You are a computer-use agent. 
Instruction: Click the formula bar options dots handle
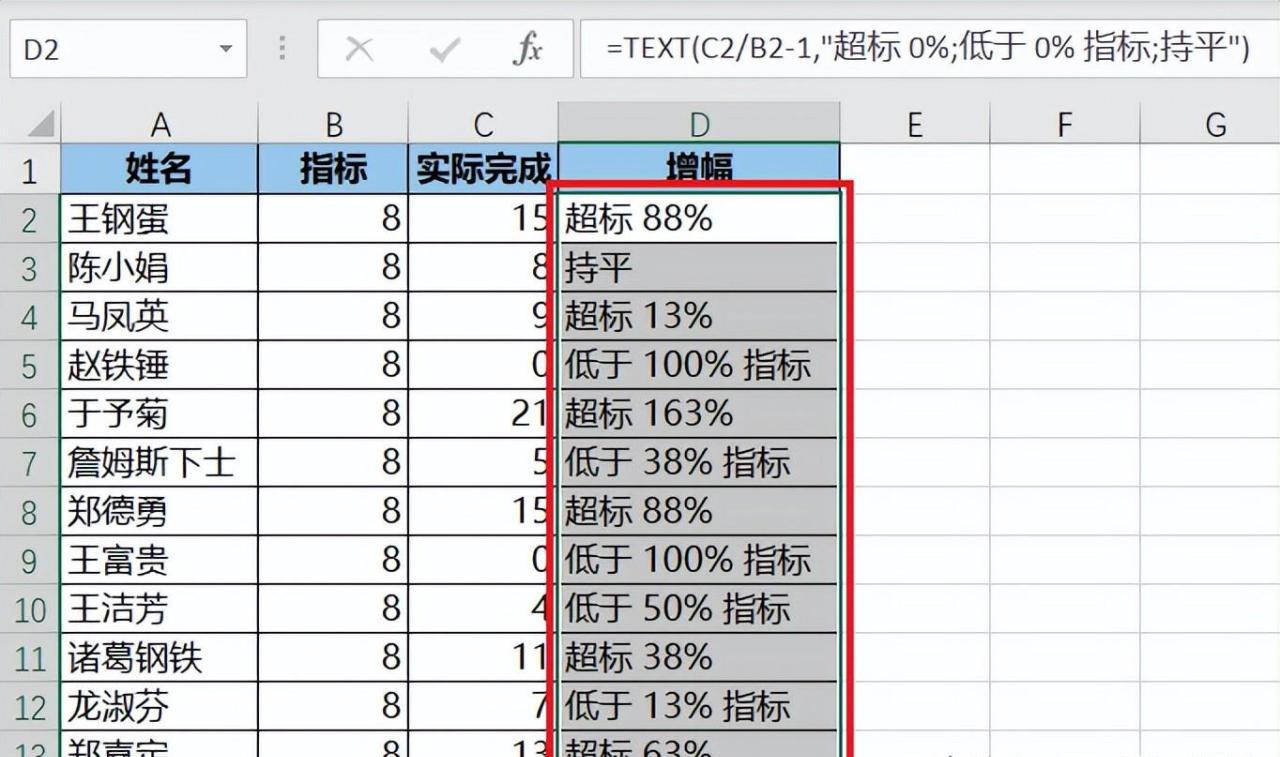pyautogui.click(x=283, y=48)
